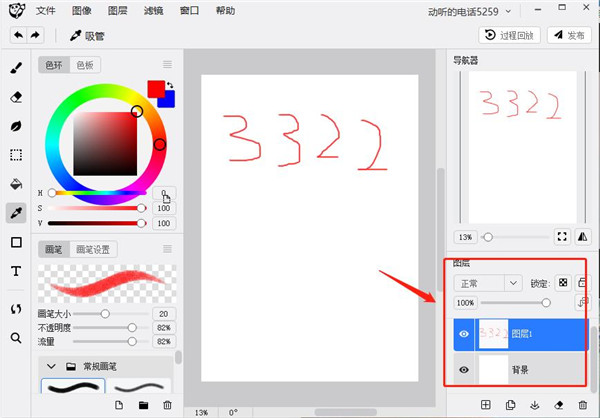Screen dimensions: 600x418
Task: Toggle lock transparent pixels
Action: pos(563,282)
